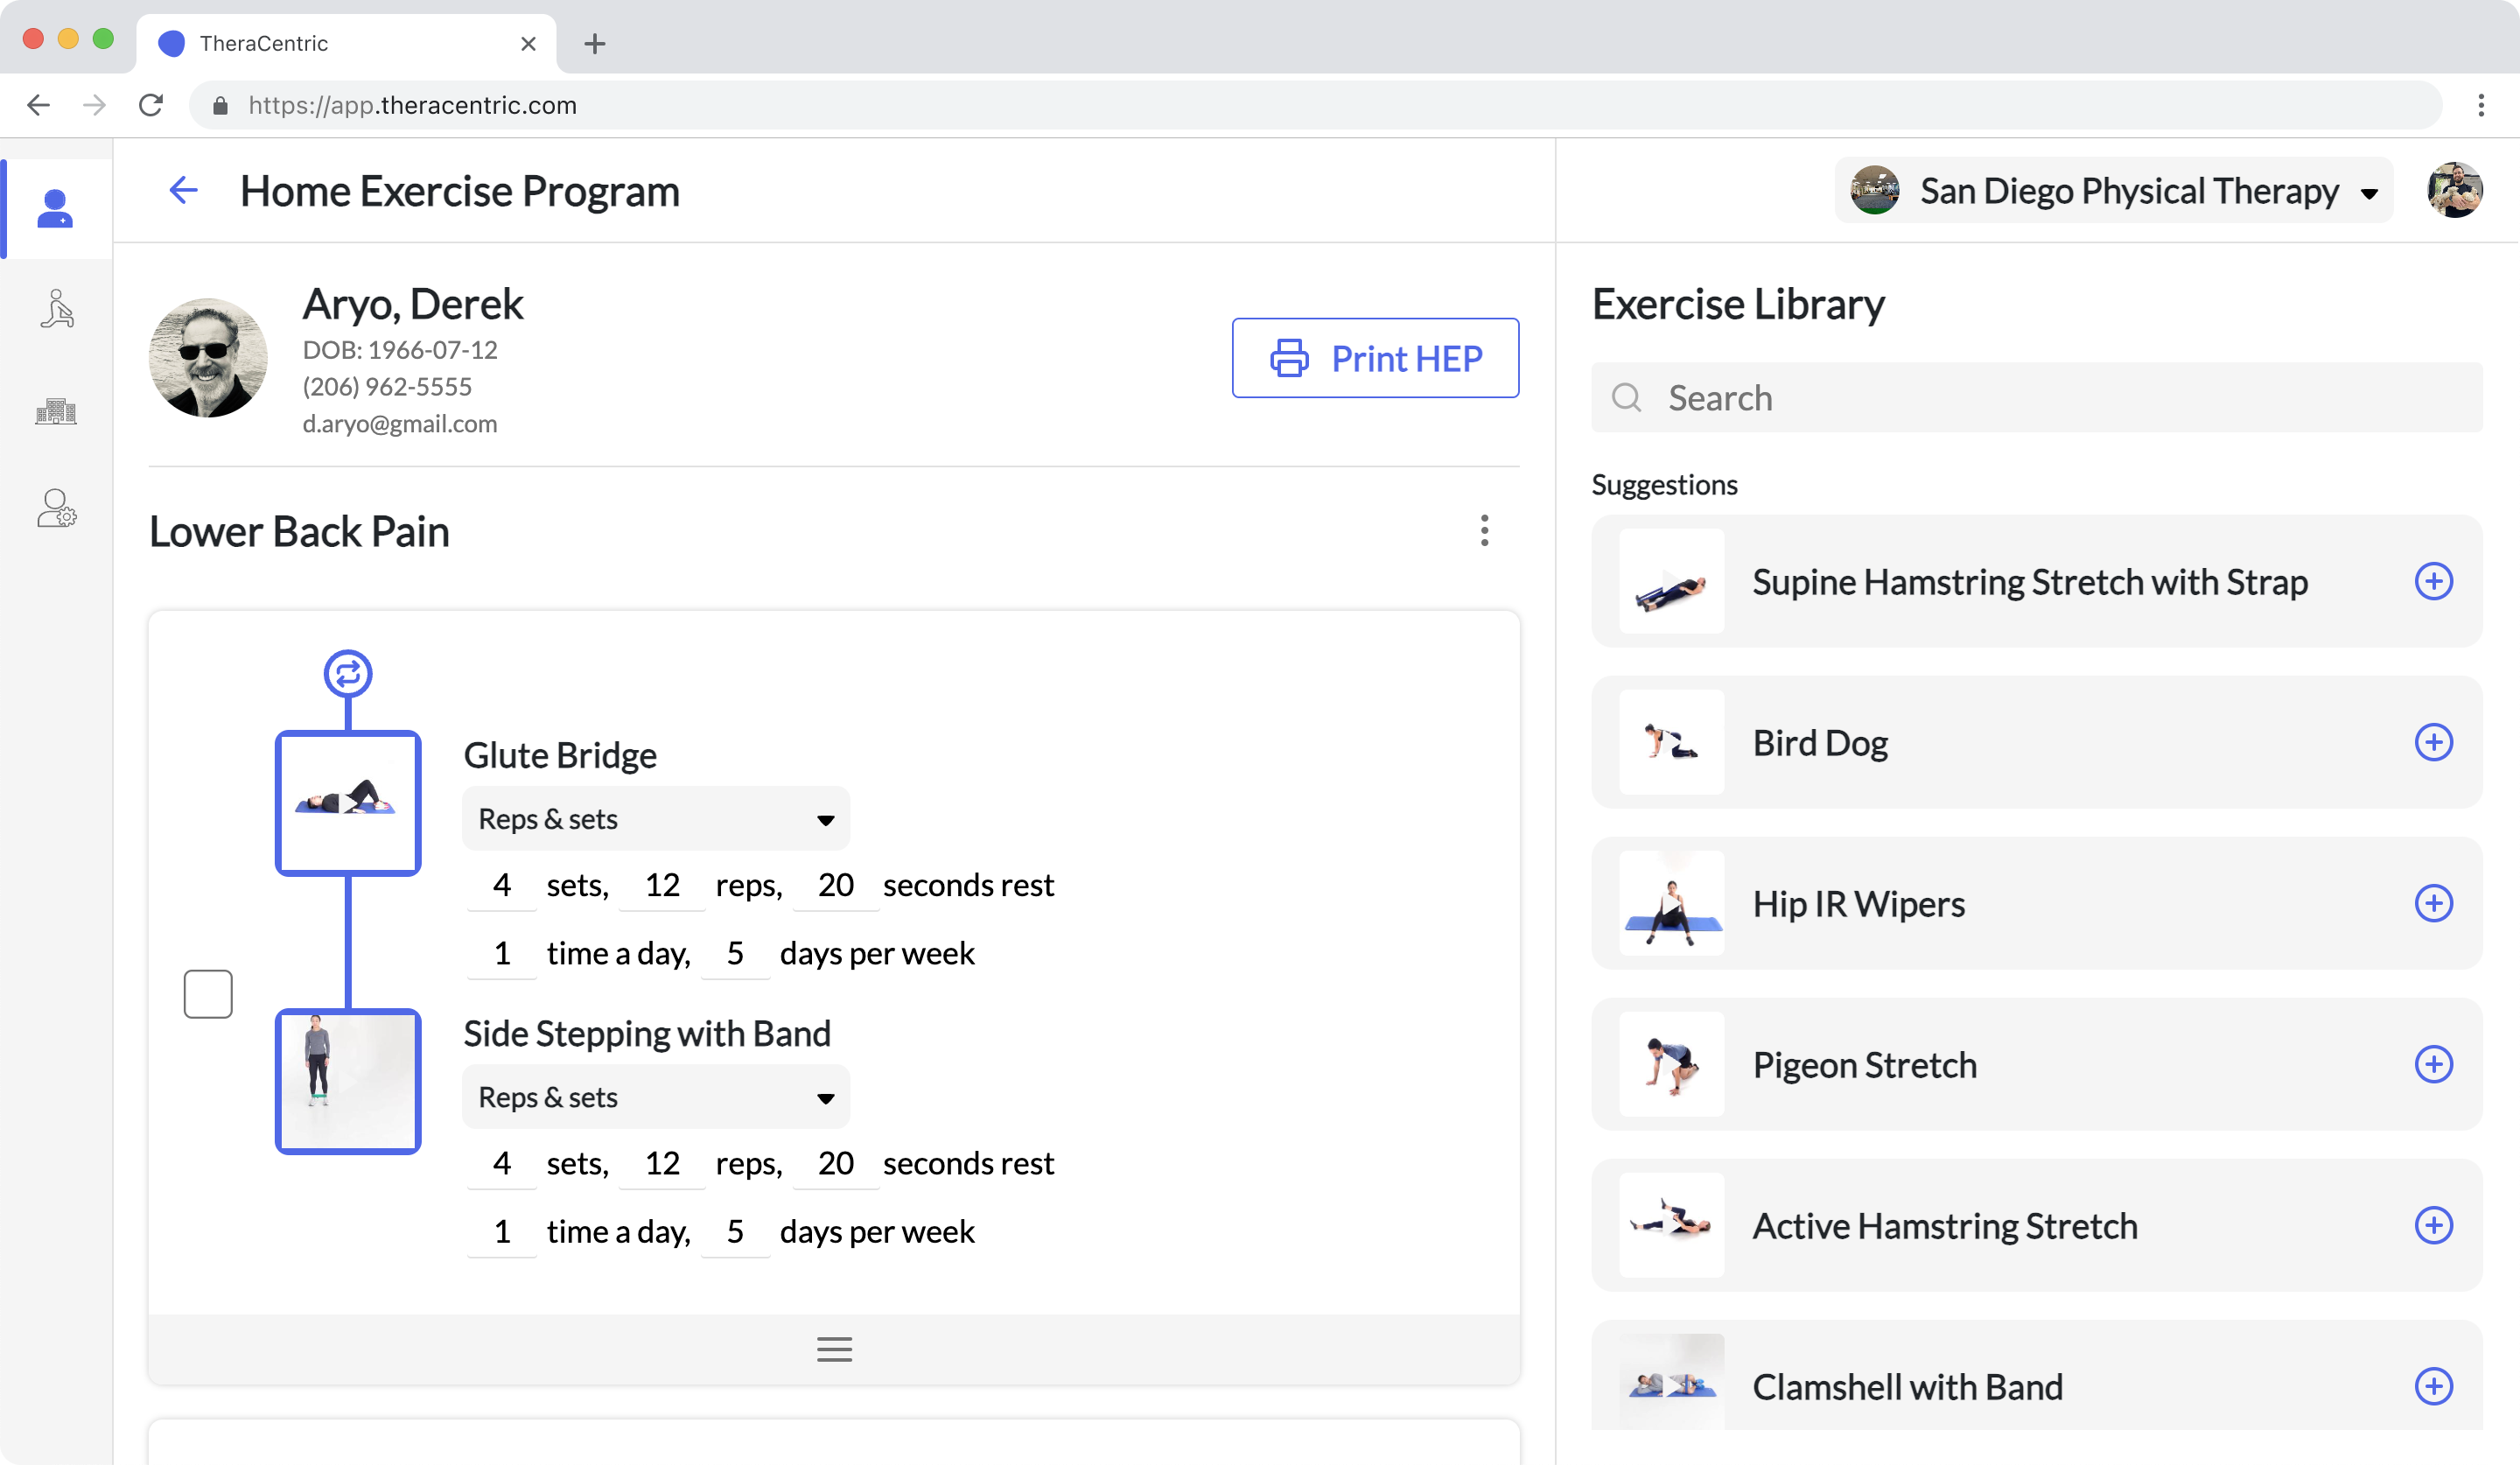2520x1465 pixels.
Task: Expand the San Diego Physical Therapy clinic selector
Action: 2114,190
